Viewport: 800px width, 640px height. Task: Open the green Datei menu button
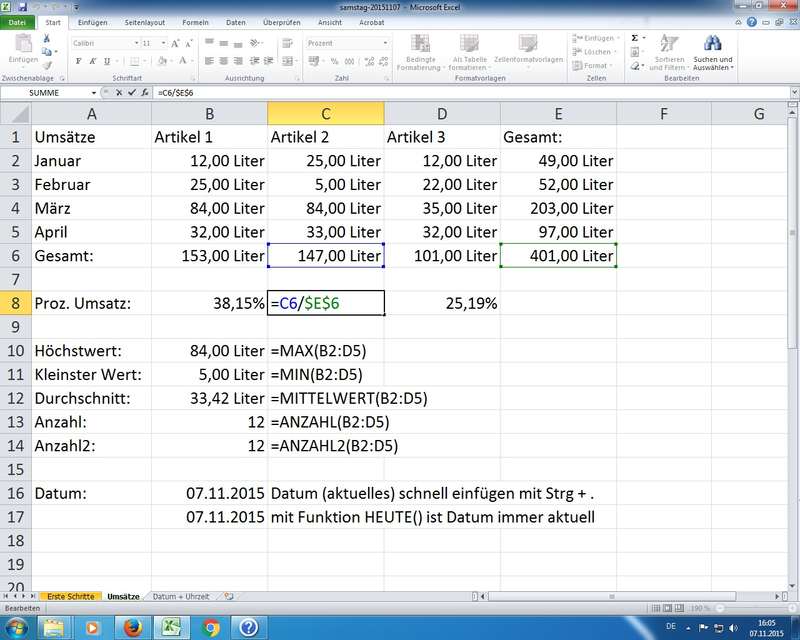point(18,21)
